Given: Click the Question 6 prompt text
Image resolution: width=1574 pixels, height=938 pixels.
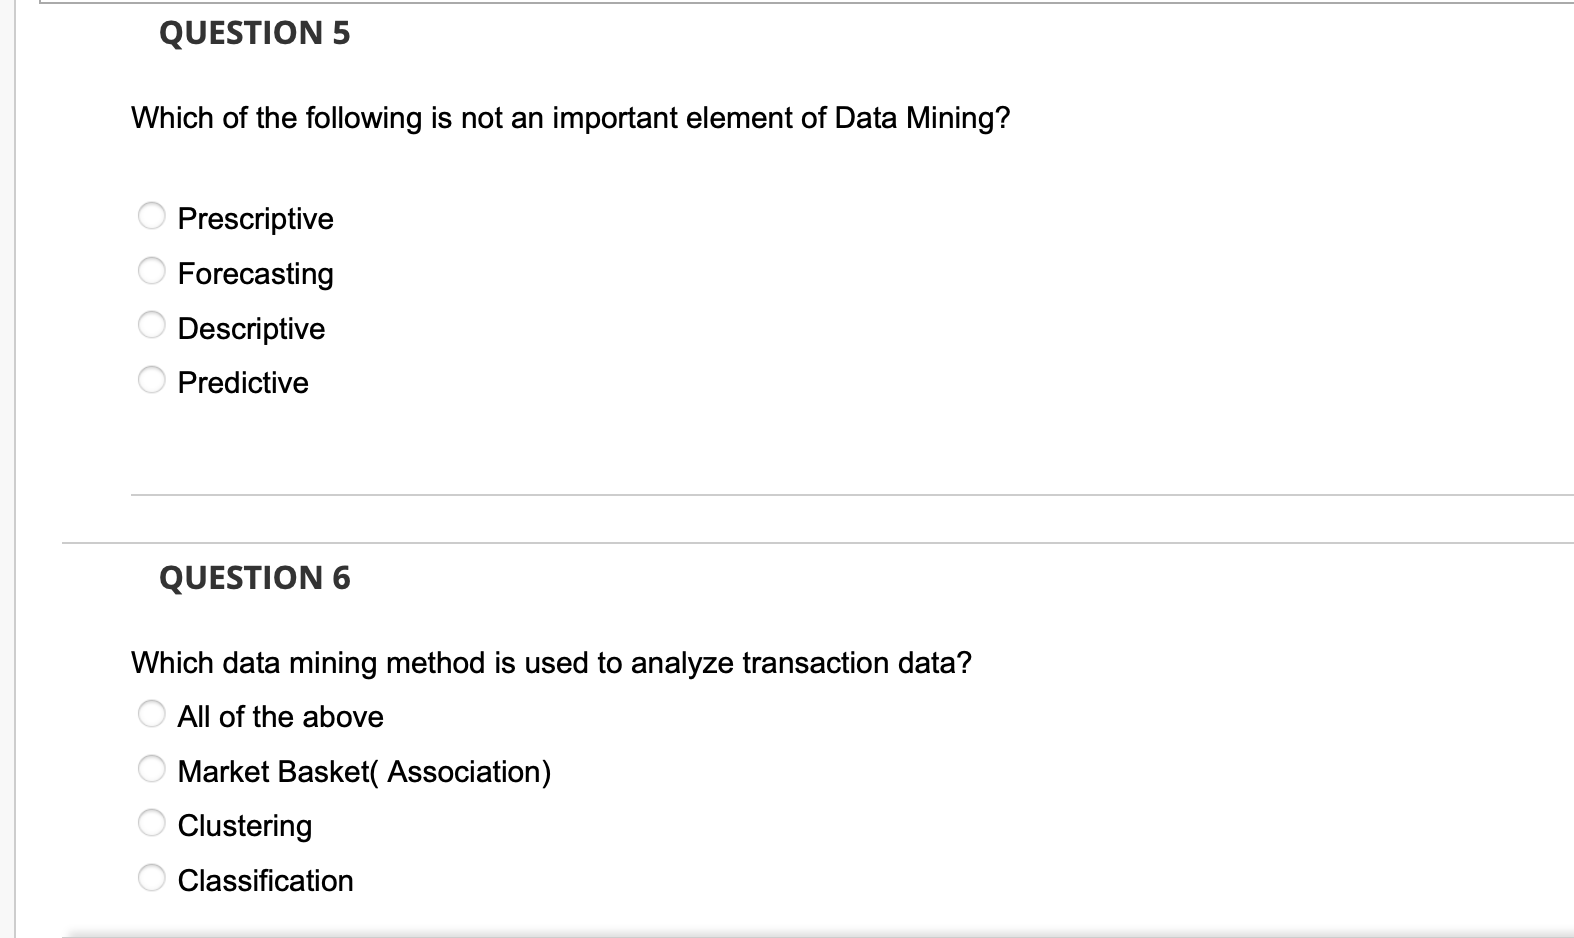Looking at the screenshot, I should tap(551, 662).
